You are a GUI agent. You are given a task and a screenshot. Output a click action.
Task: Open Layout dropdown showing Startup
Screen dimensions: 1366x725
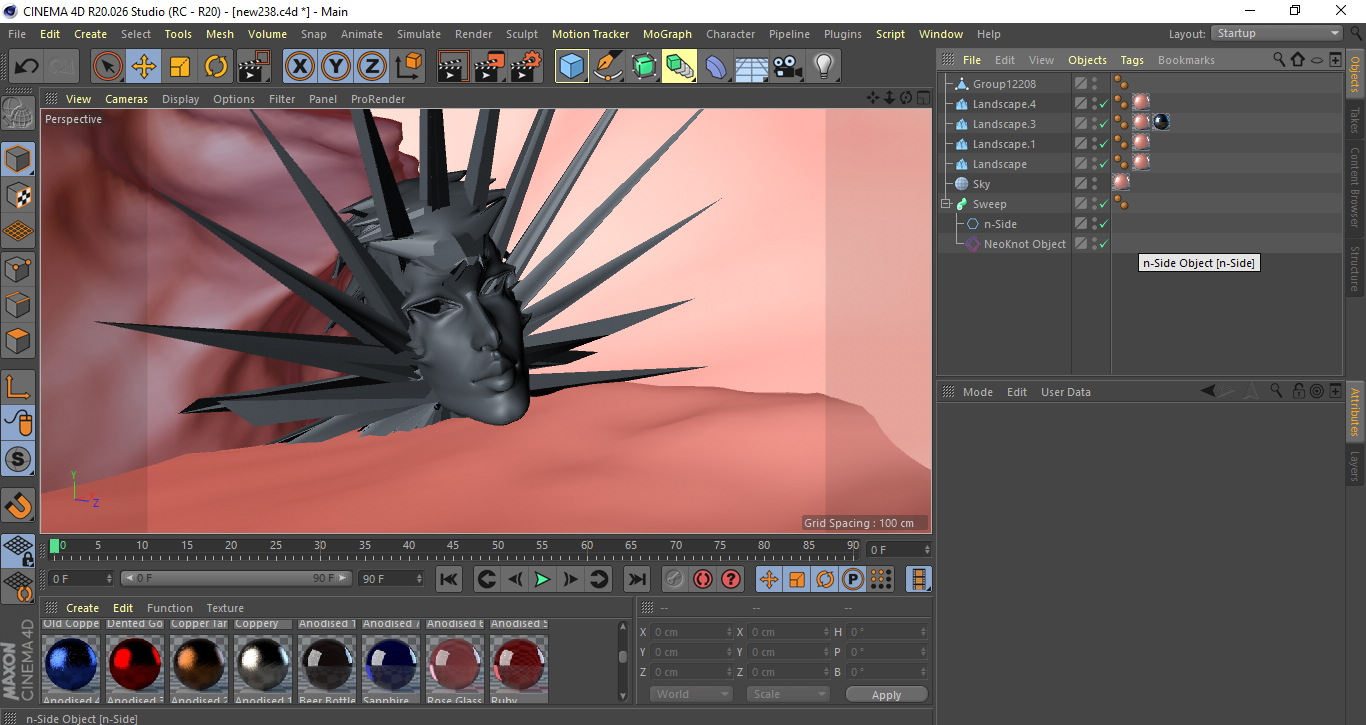(x=1277, y=33)
